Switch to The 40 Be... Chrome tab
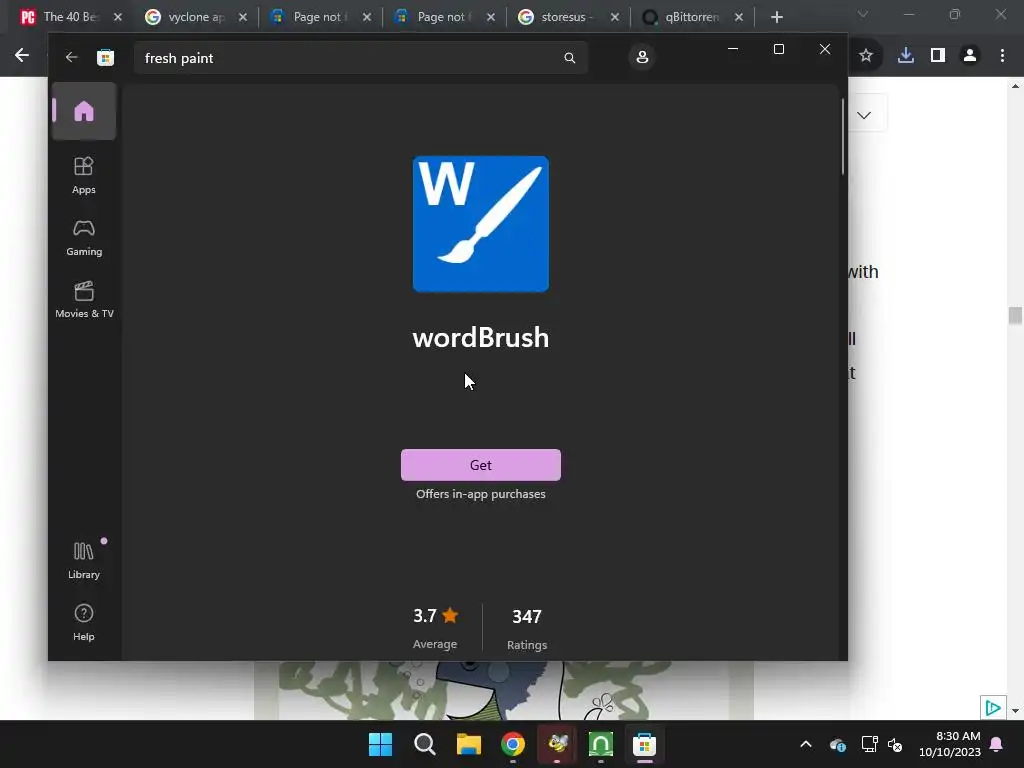Image resolution: width=1024 pixels, height=768 pixels. (70, 17)
